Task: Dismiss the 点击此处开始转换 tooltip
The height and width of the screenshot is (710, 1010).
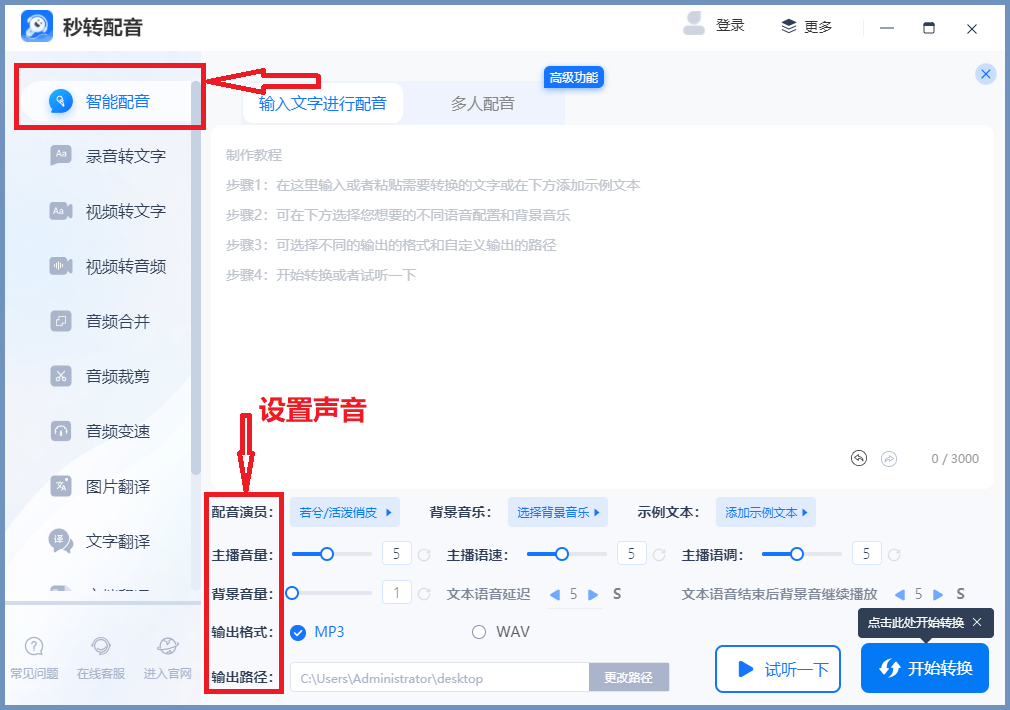Action: (x=977, y=622)
